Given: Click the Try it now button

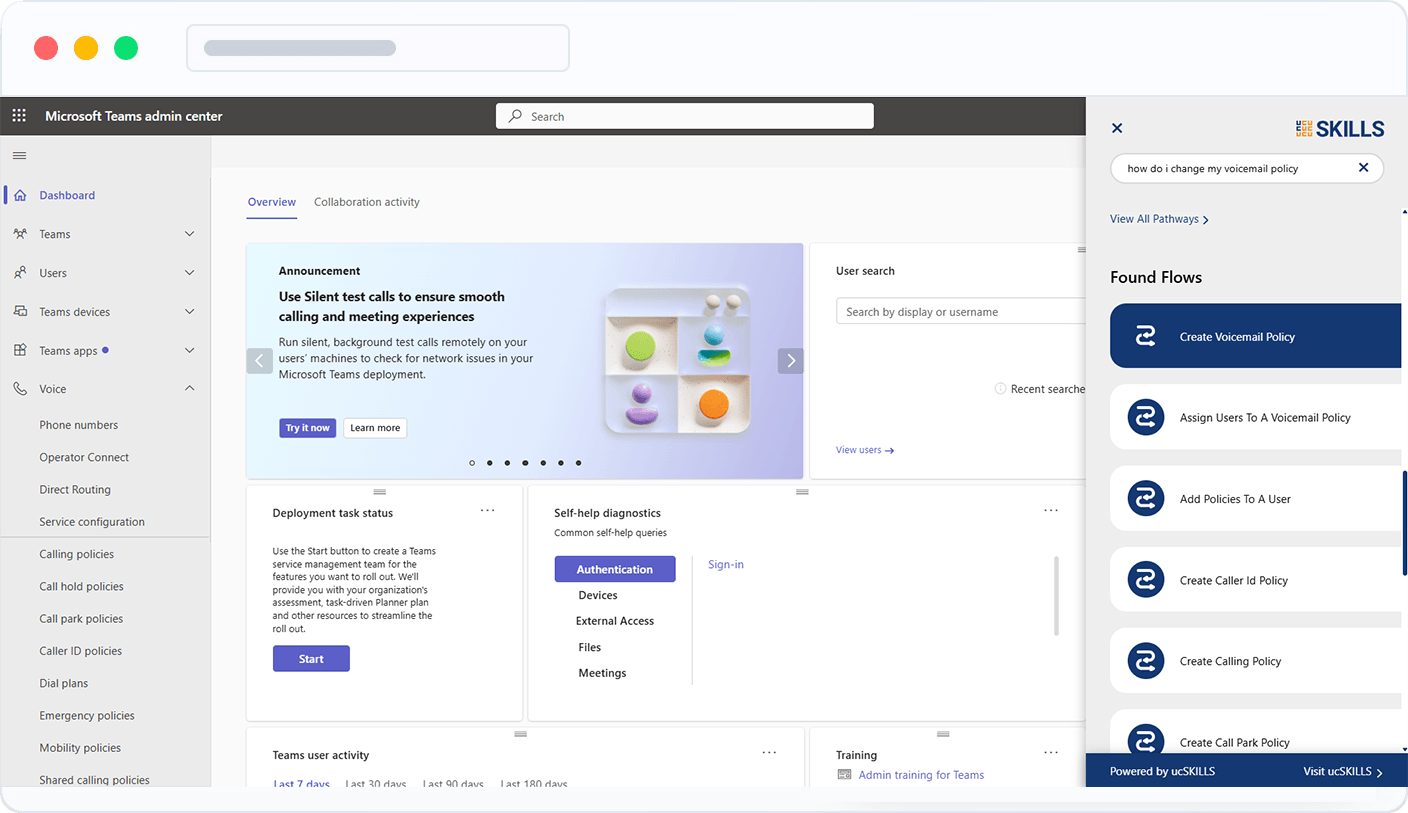Looking at the screenshot, I should pos(307,428).
